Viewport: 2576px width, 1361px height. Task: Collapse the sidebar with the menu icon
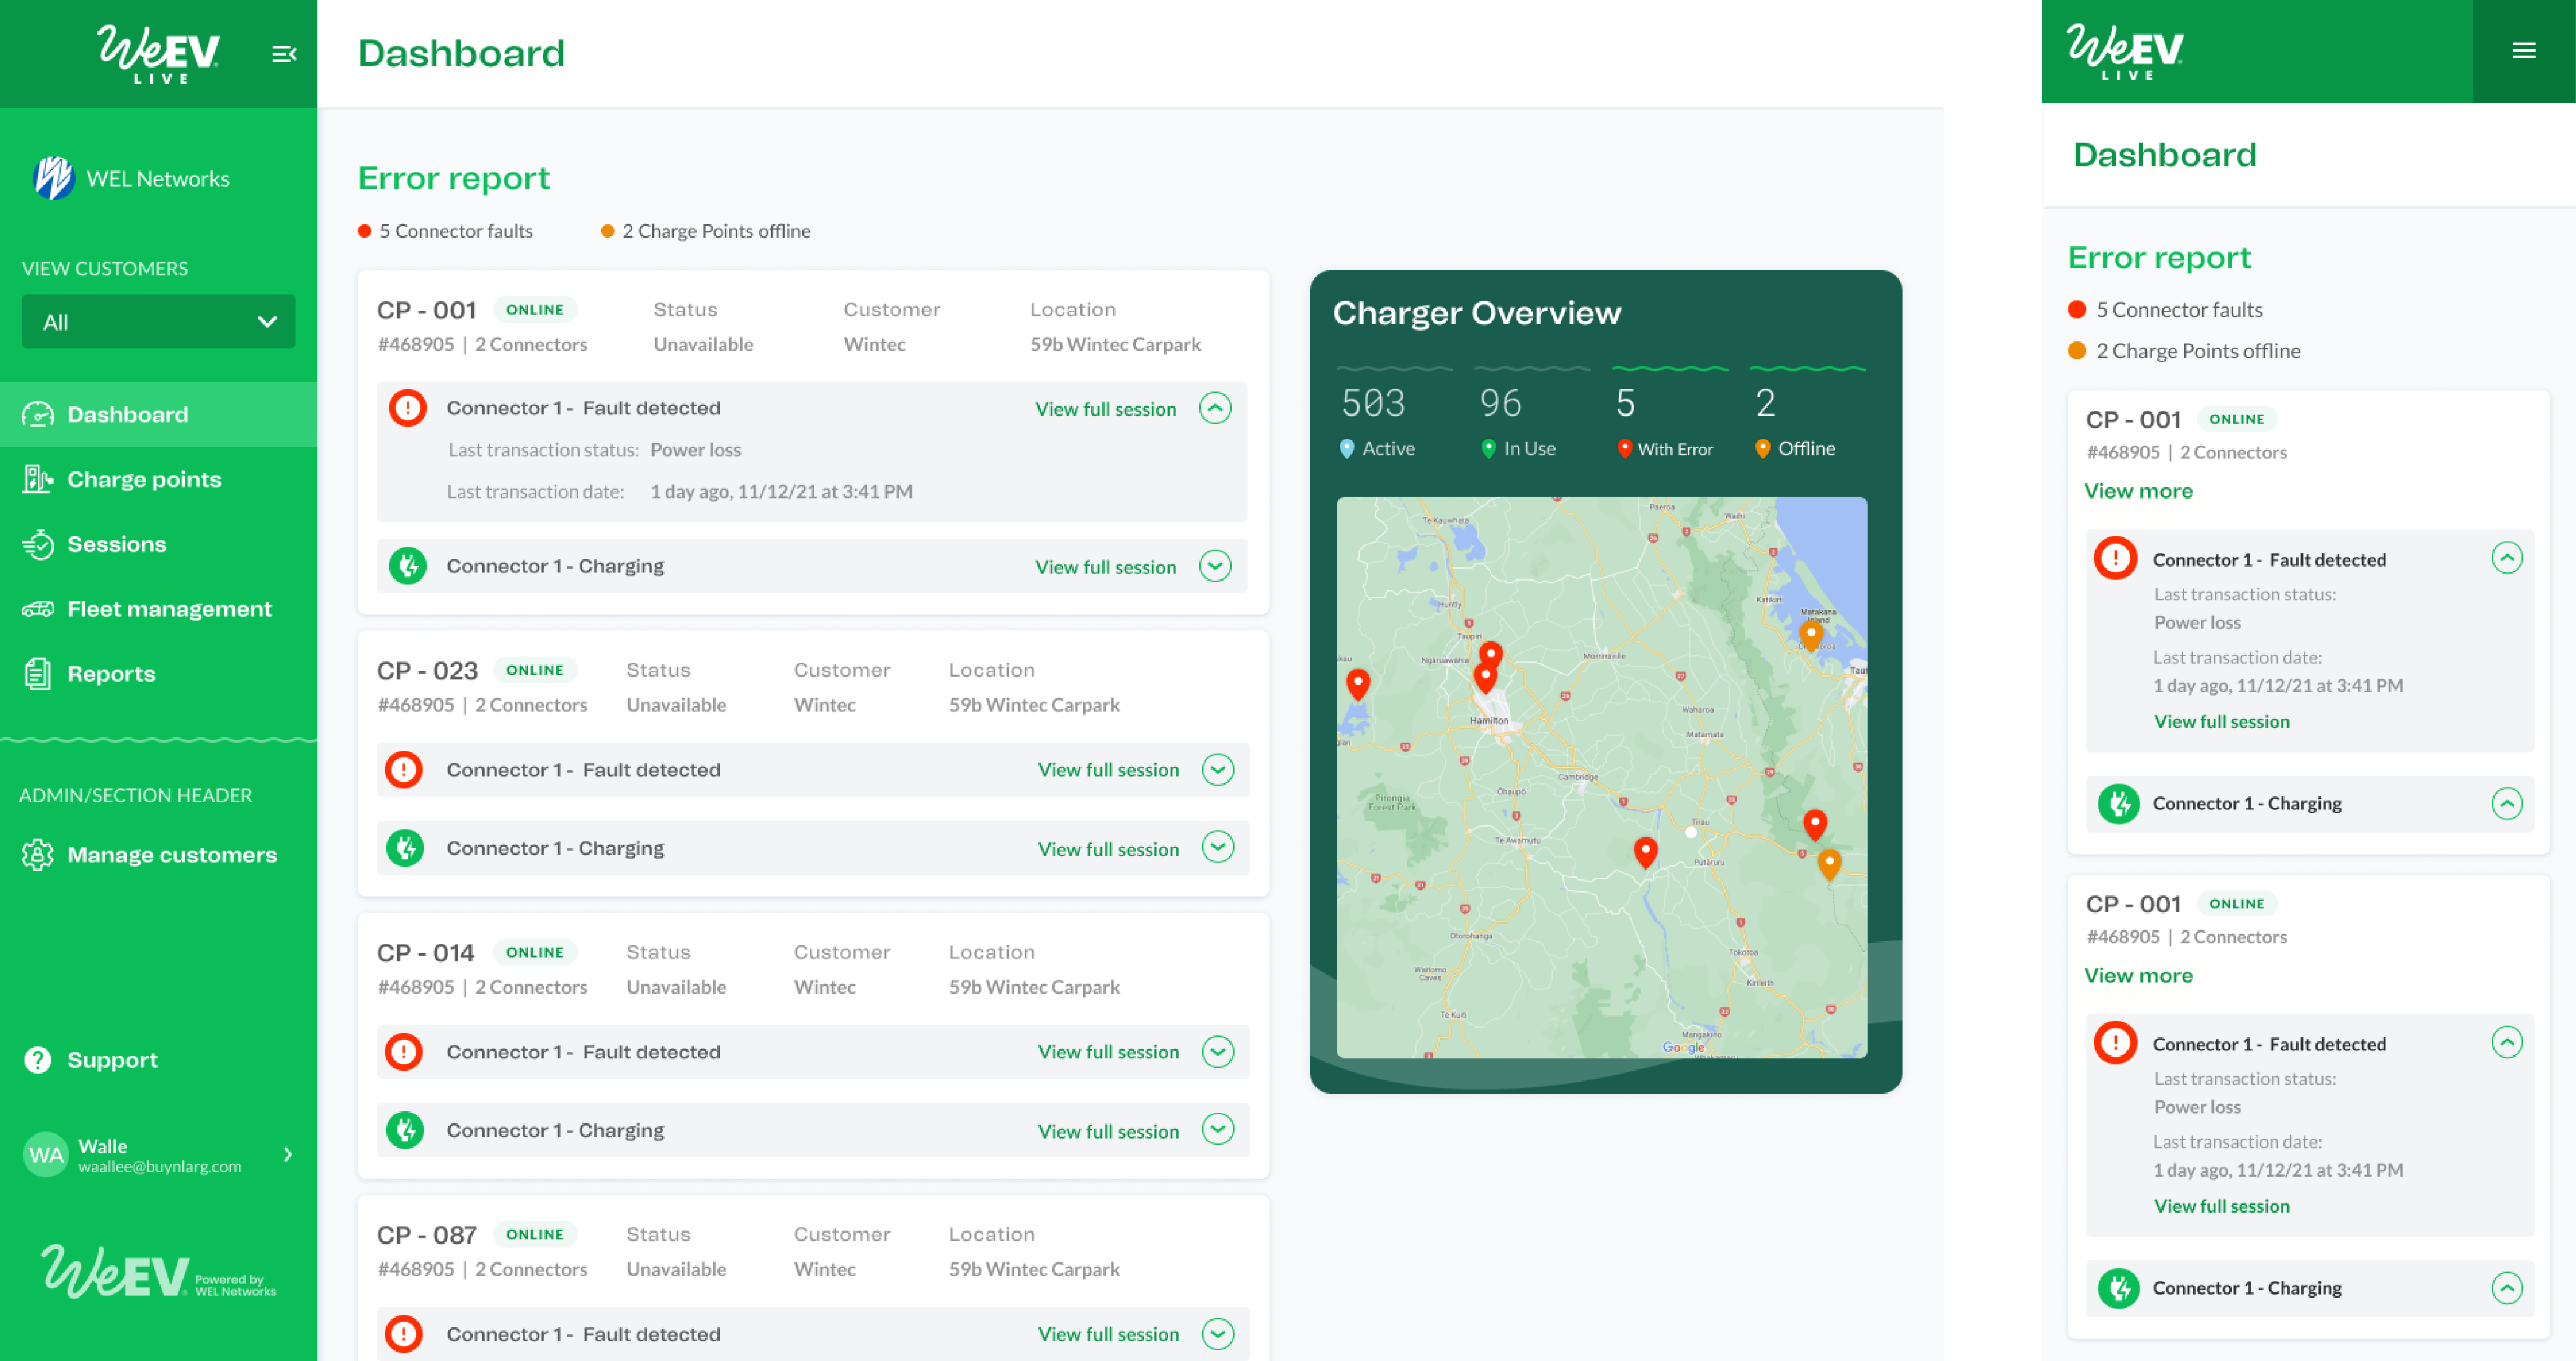coord(284,53)
